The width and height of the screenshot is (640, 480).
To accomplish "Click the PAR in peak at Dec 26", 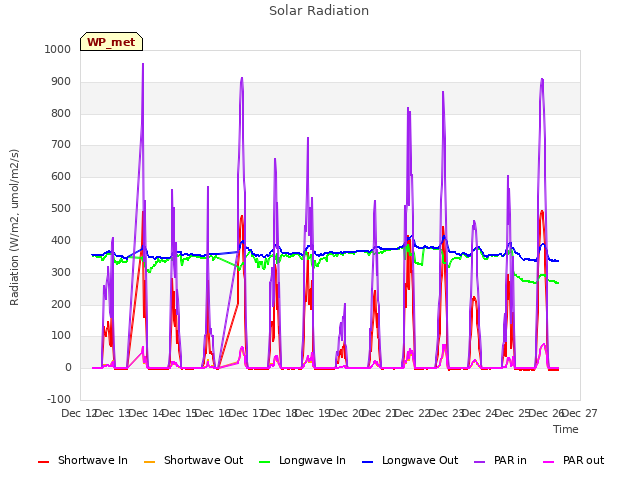I will click(542, 79).
